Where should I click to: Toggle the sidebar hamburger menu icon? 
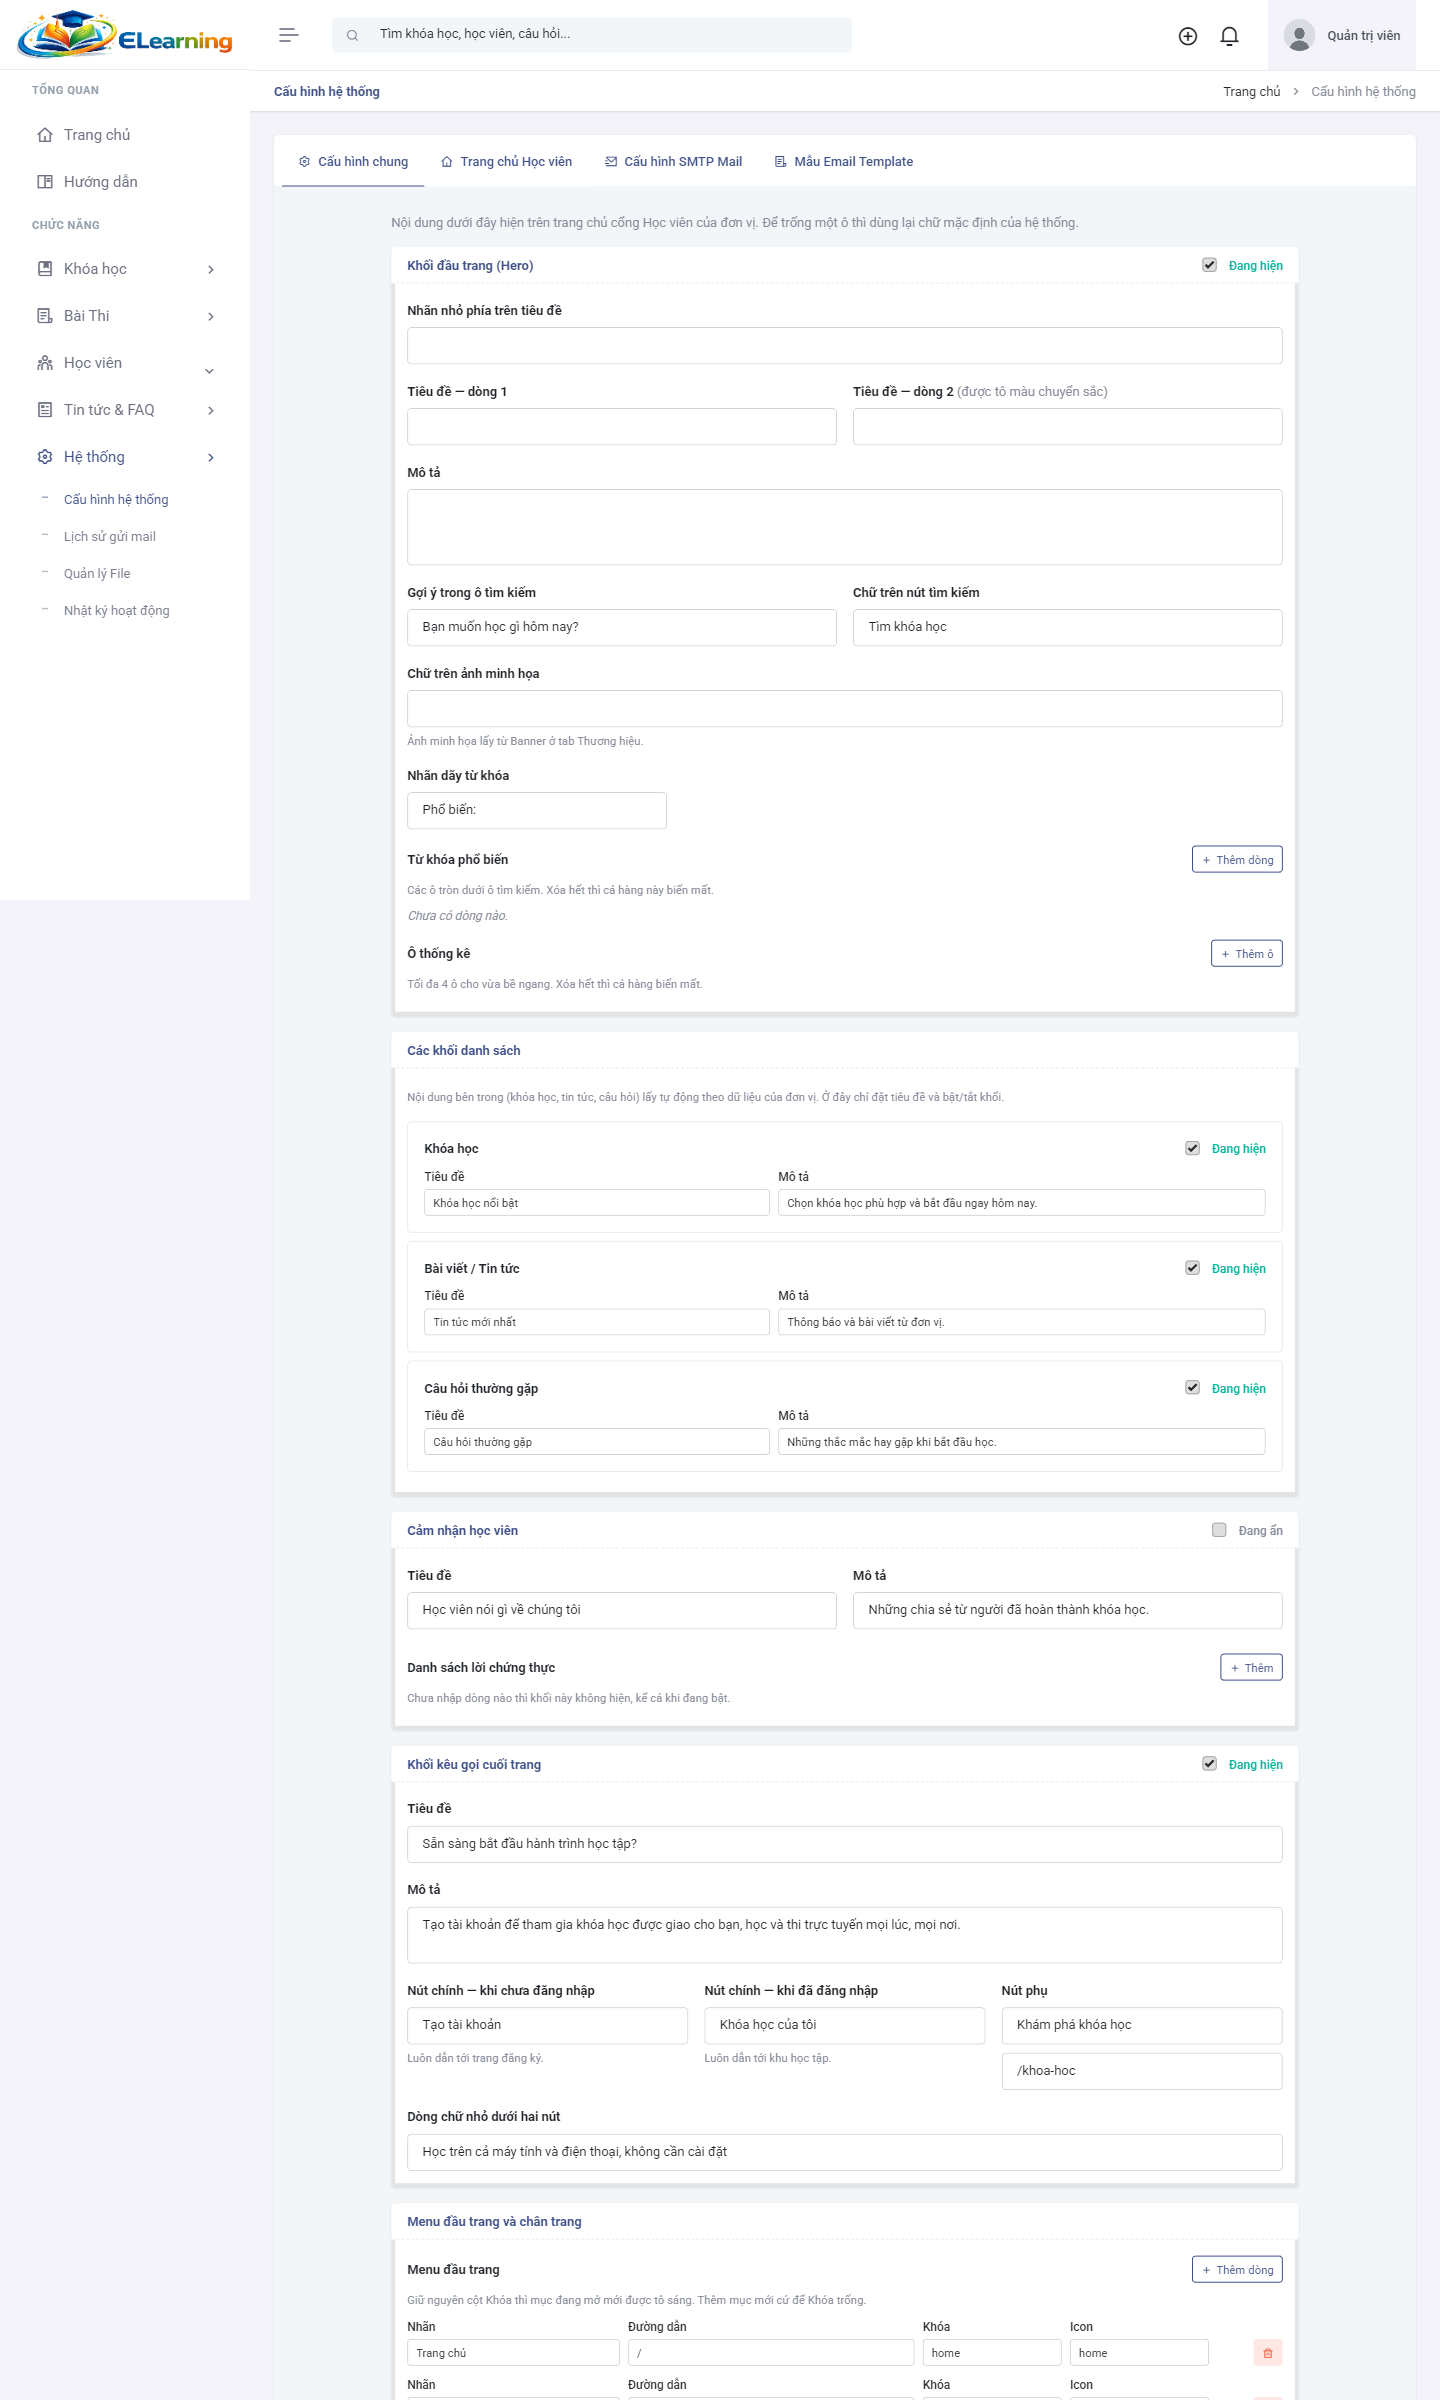tap(289, 35)
